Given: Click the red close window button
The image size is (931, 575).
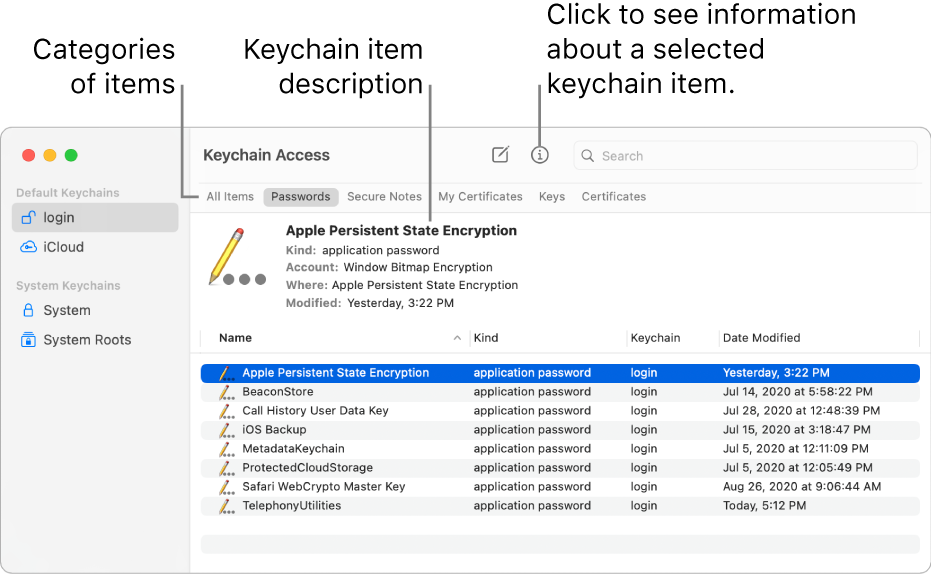Looking at the screenshot, I should [28, 155].
